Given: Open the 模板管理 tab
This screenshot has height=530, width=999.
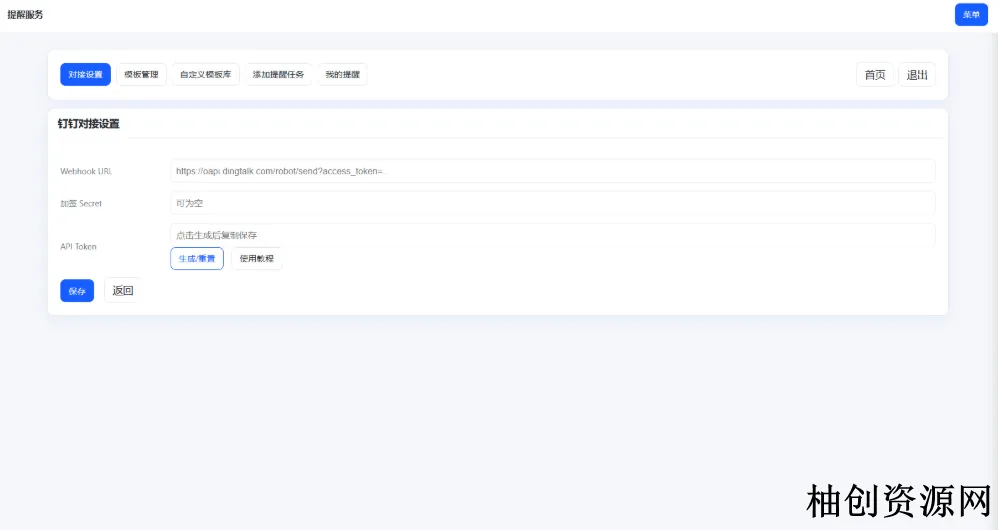Looking at the screenshot, I should click(x=141, y=75).
